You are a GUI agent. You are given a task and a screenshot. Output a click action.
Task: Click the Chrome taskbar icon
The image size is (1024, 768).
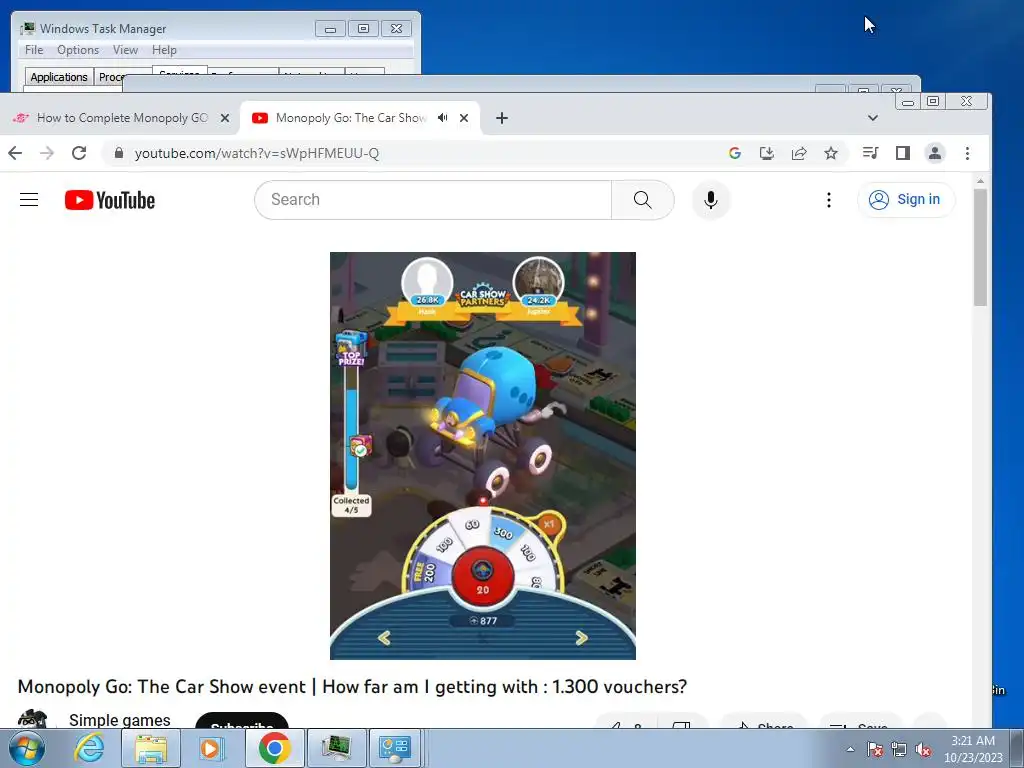click(274, 748)
